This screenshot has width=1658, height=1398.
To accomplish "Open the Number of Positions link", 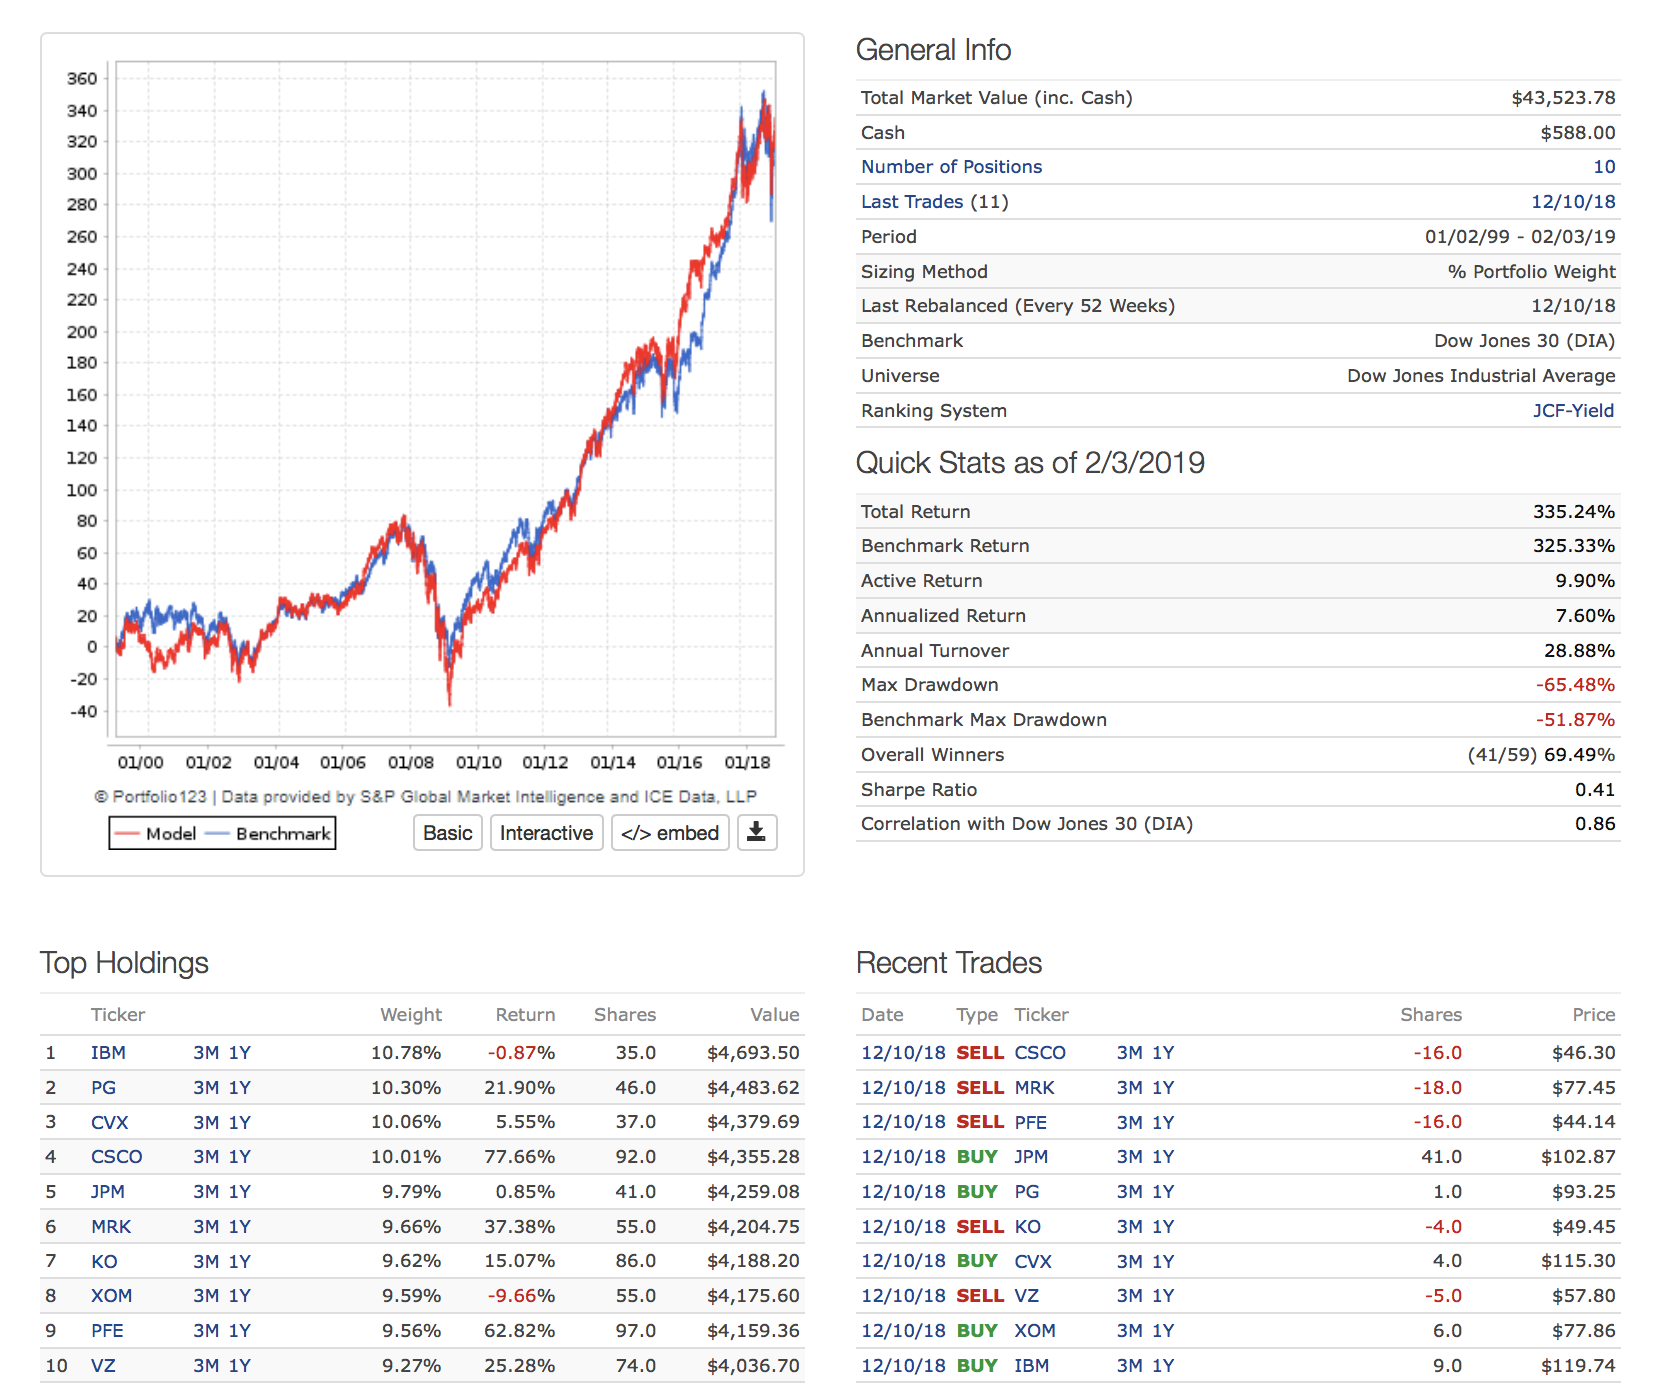I will pos(951,167).
